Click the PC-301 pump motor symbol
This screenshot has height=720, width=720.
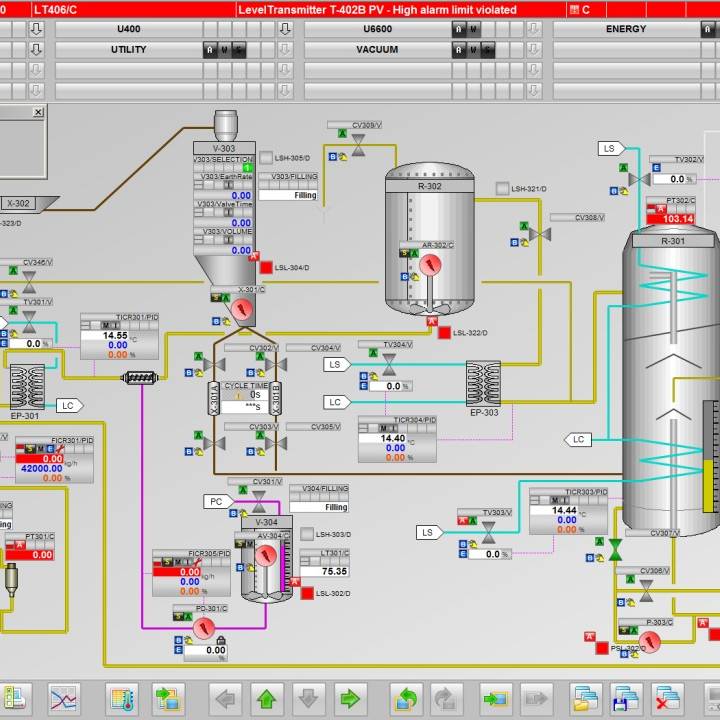pyautogui.click(x=205, y=627)
